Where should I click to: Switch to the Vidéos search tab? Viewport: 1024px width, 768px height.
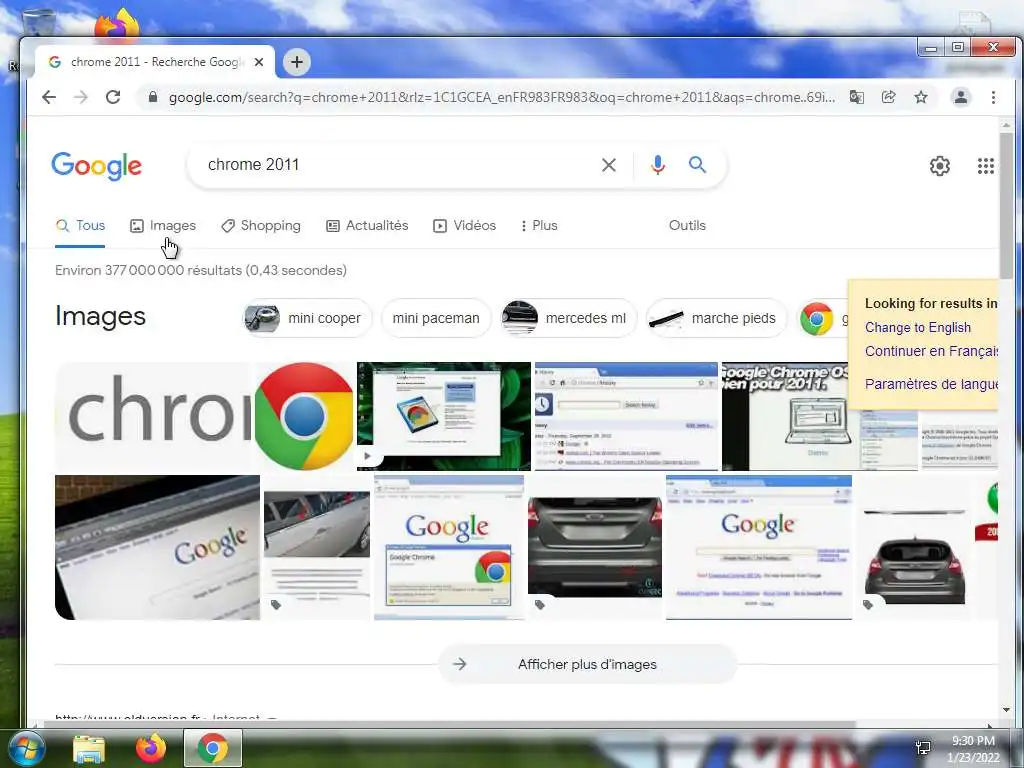[464, 225]
